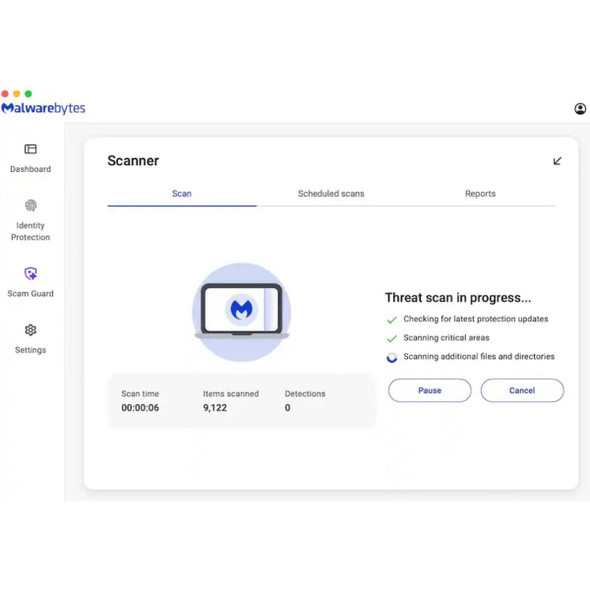Click the scan time value 00:00:06

pos(140,408)
